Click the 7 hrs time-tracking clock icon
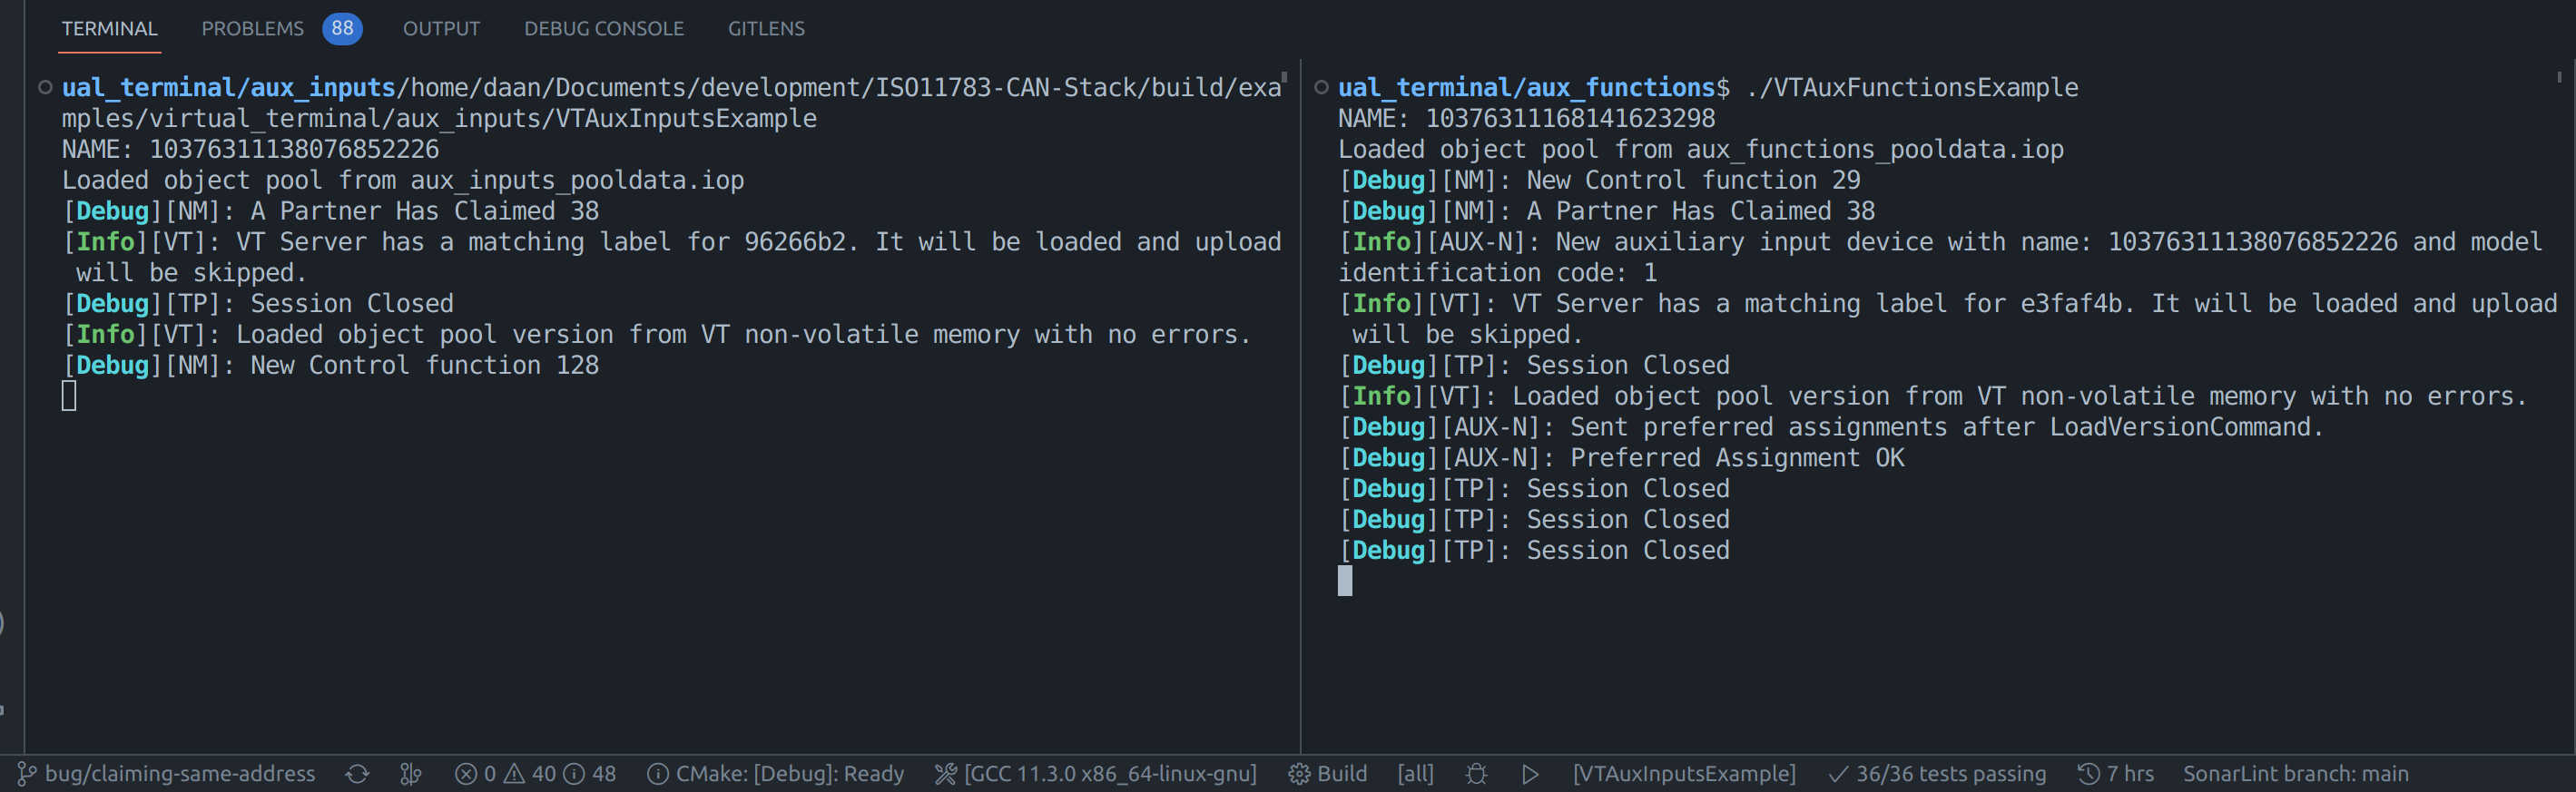The height and width of the screenshot is (792, 2576). click(x=2089, y=773)
